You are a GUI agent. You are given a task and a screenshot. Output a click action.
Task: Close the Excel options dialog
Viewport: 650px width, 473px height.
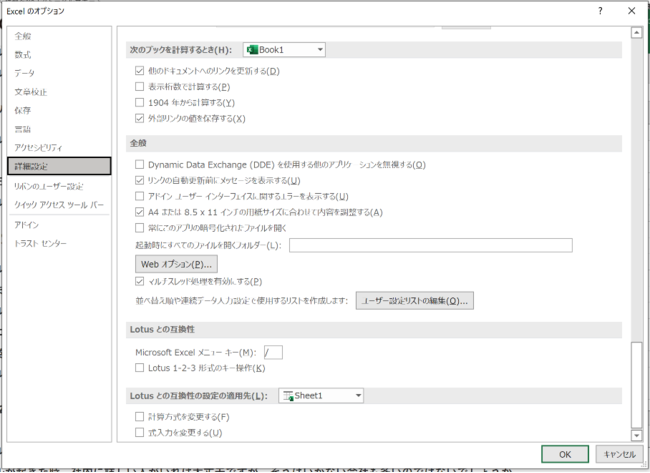pos(631,11)
